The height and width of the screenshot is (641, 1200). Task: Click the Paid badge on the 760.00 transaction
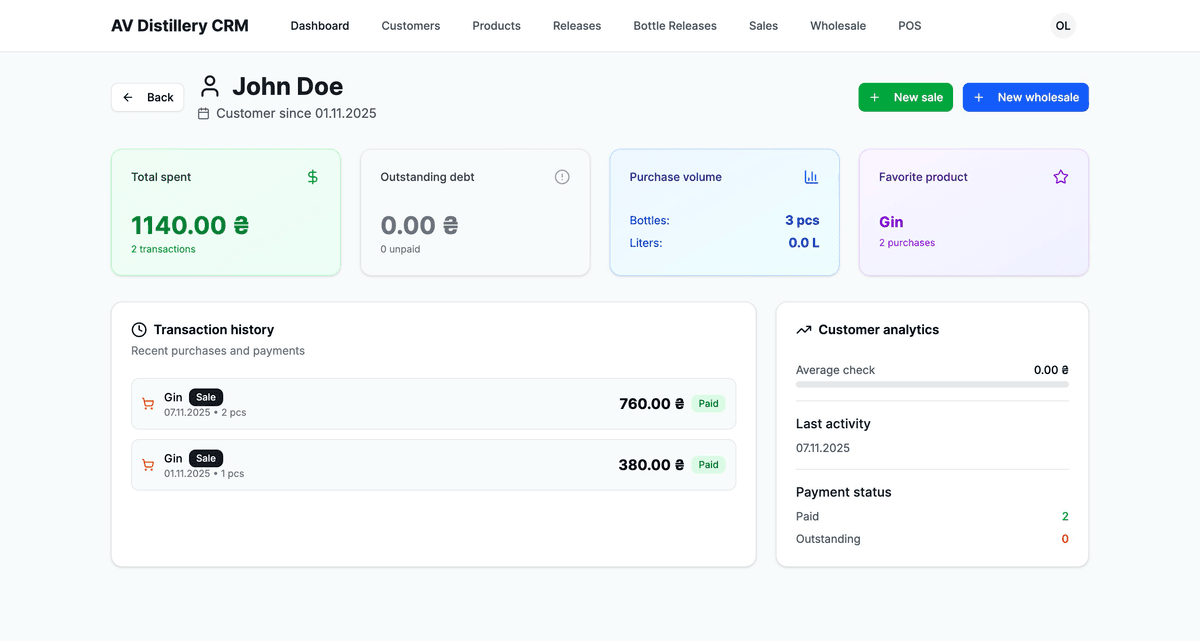708,404
